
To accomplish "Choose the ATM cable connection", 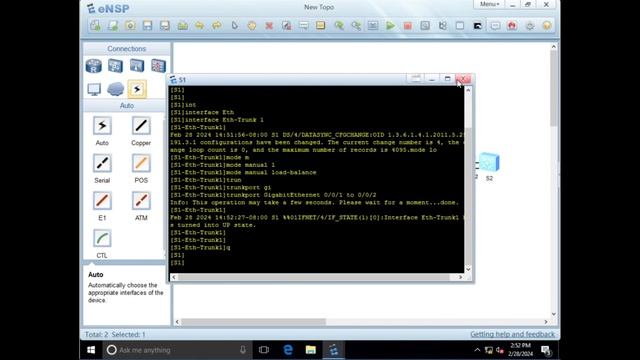I will click(x=141, y=201).
